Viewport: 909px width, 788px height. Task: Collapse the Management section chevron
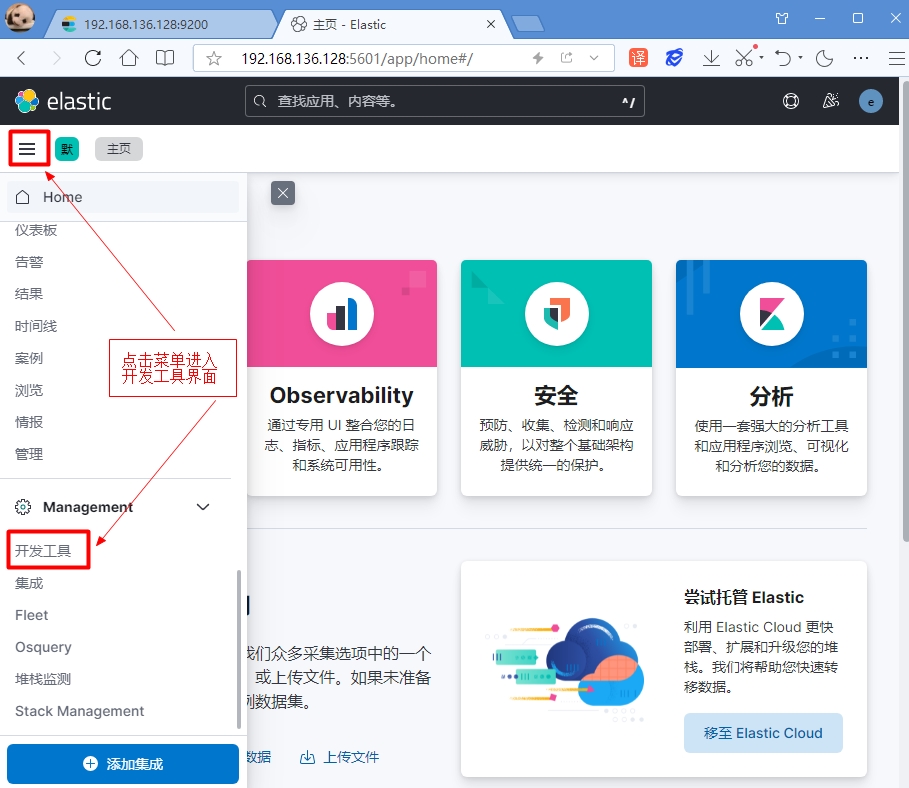click(x=203, y=507)
